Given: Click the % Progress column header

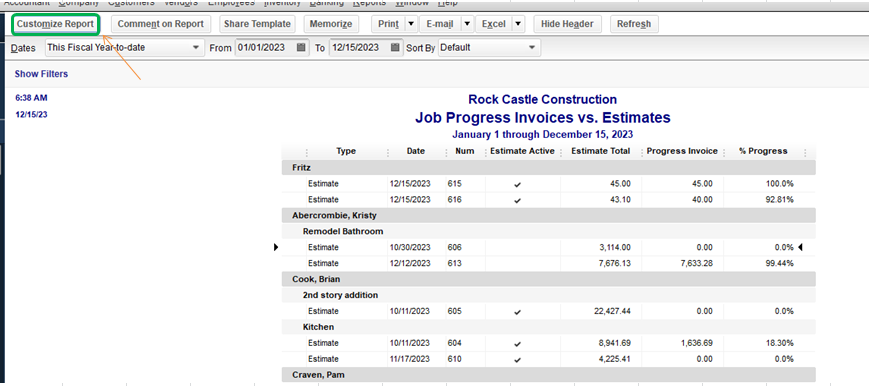Looking at the screenshot, I should 763,151.
